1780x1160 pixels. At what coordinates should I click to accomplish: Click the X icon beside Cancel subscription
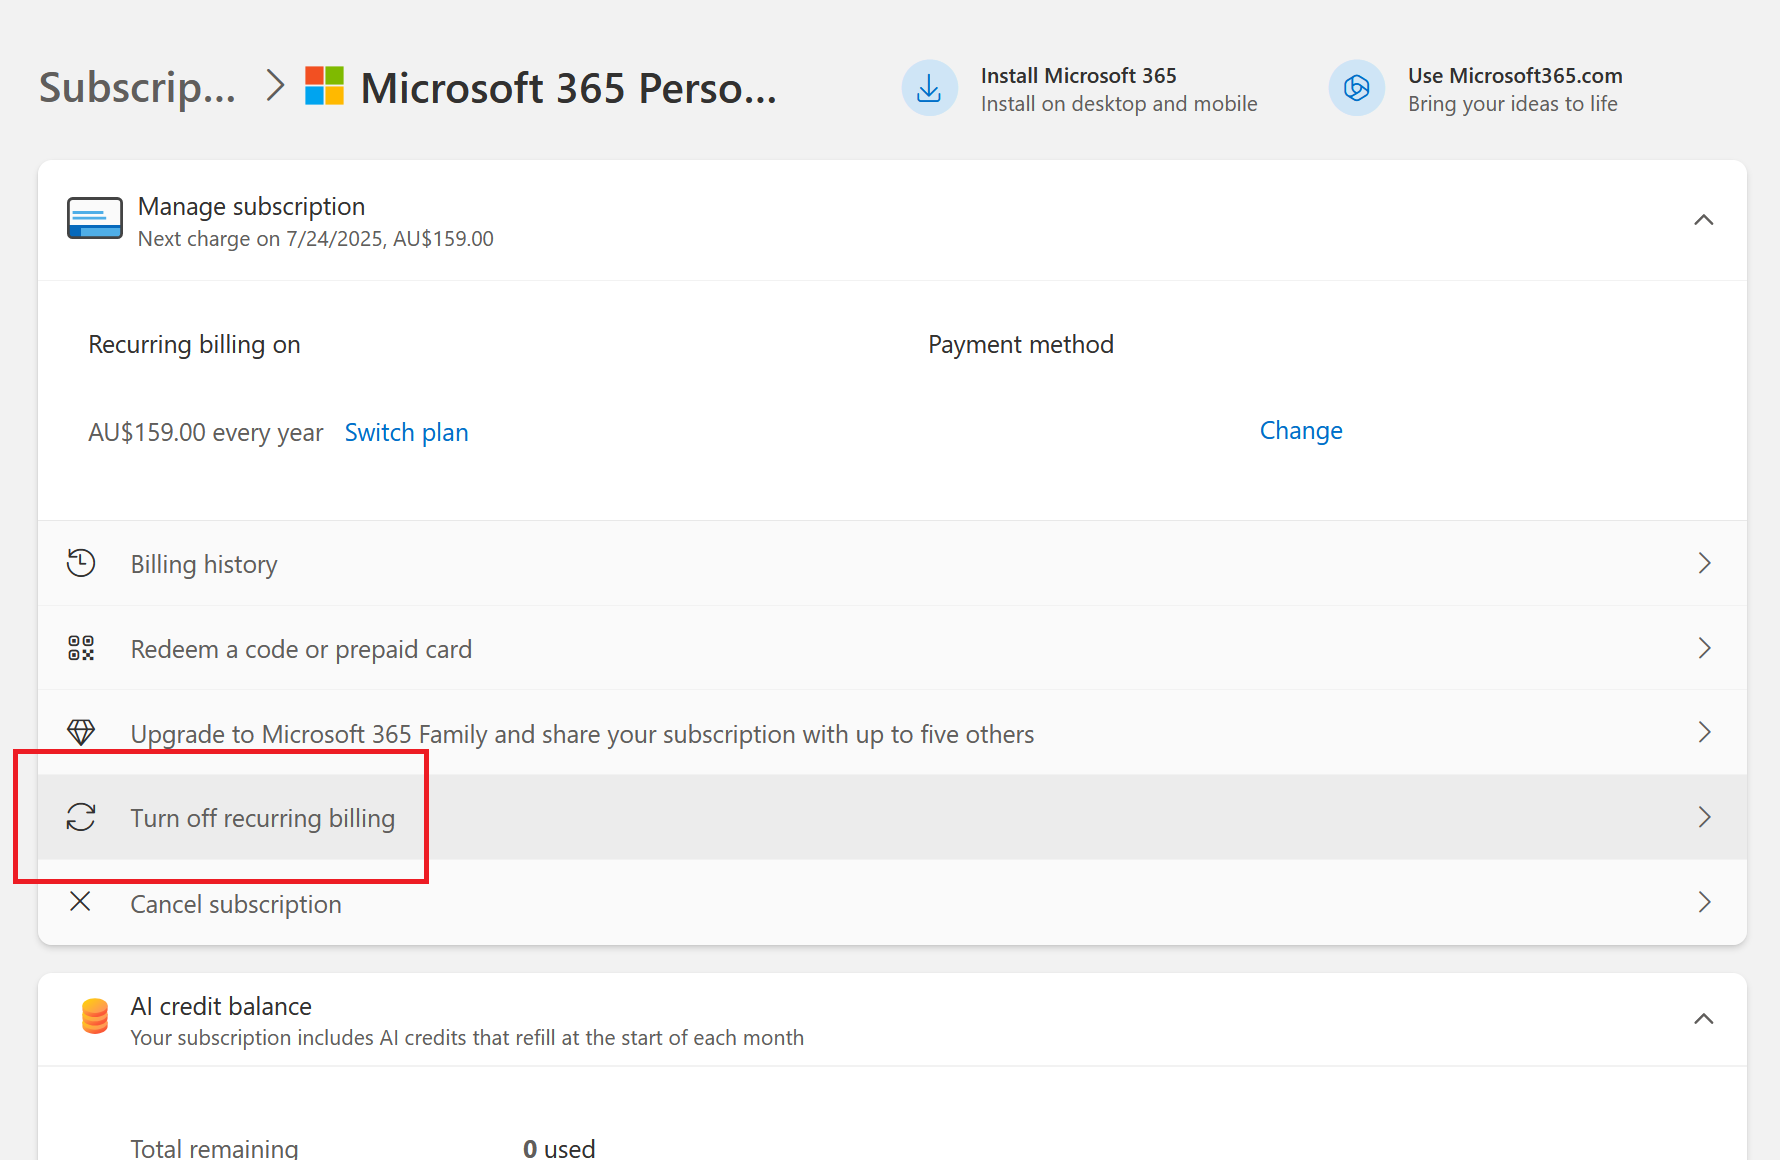(80, 902)
